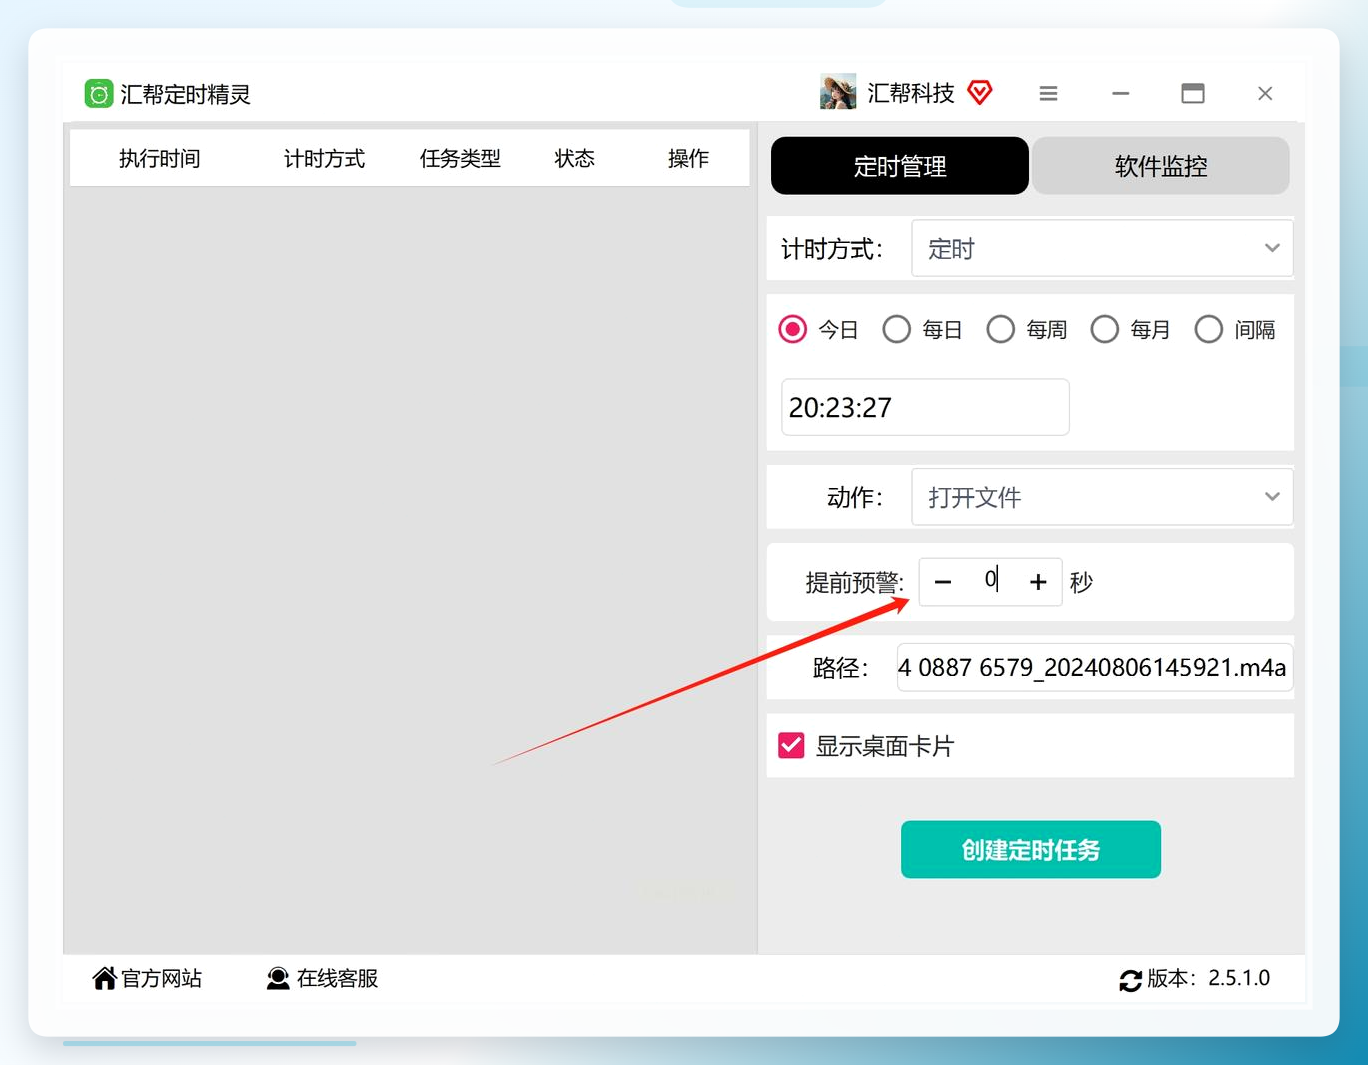Click the time field showing 20:23:27
Image resolution: width=1368 pixels, height=1065 pixels.
click(925, 407)
